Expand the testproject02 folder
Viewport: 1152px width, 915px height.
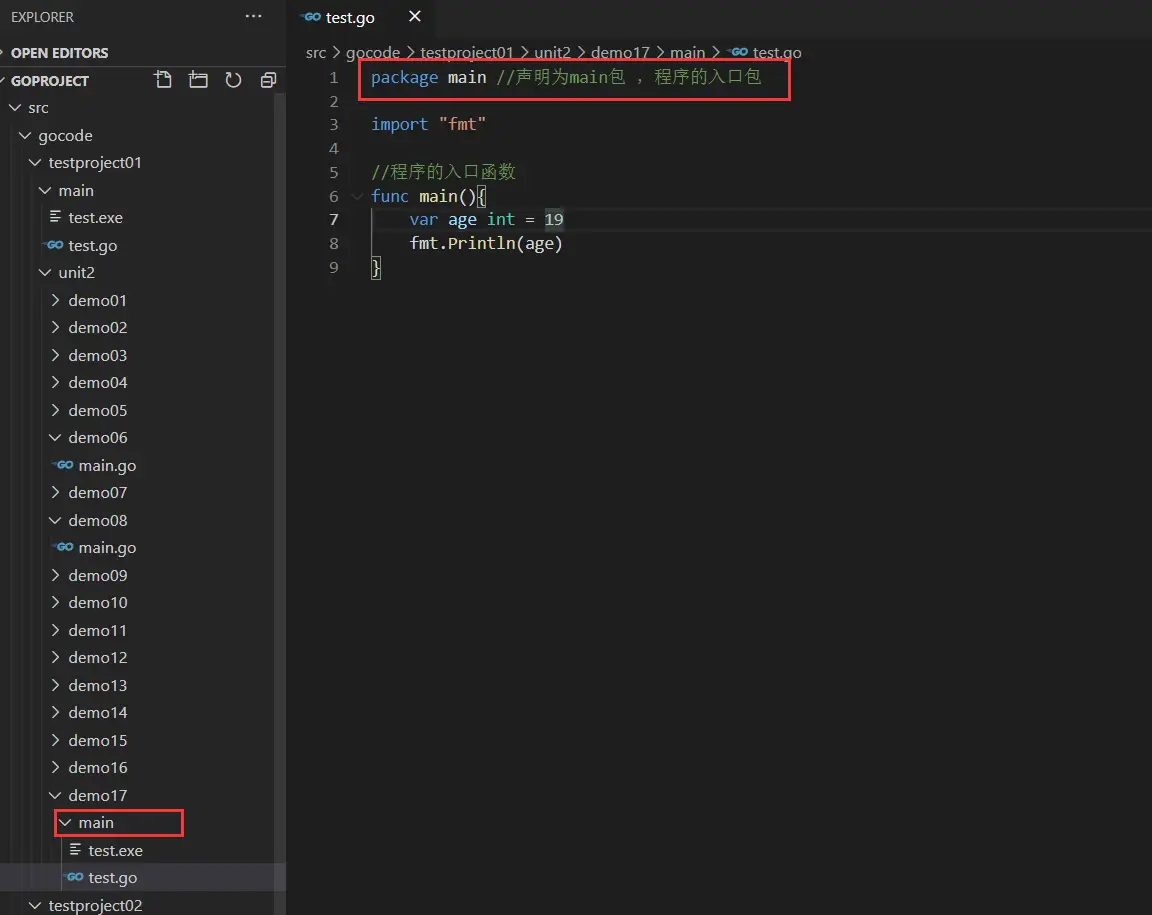[95, 905]
